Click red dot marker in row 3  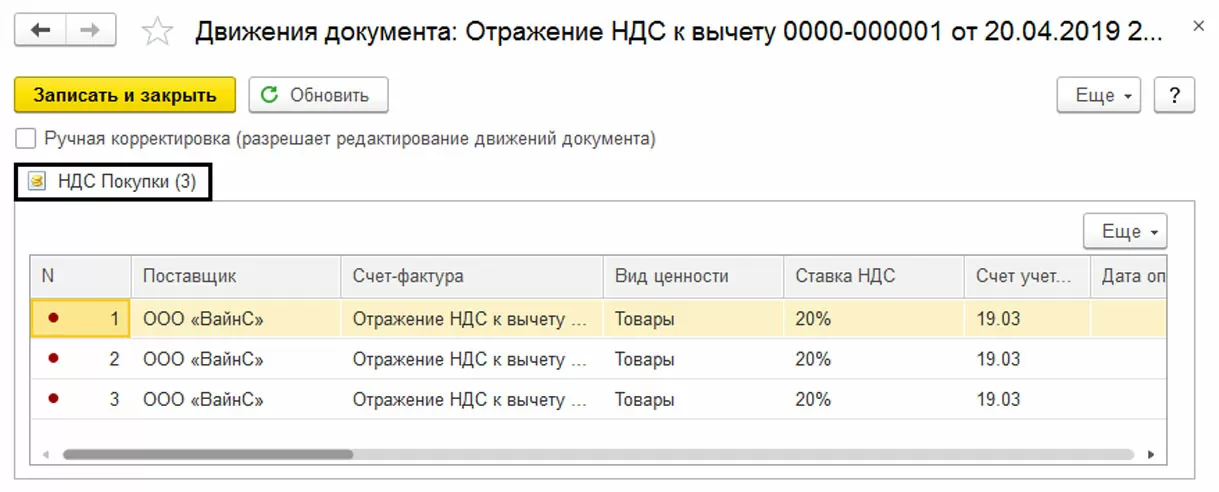53,399
